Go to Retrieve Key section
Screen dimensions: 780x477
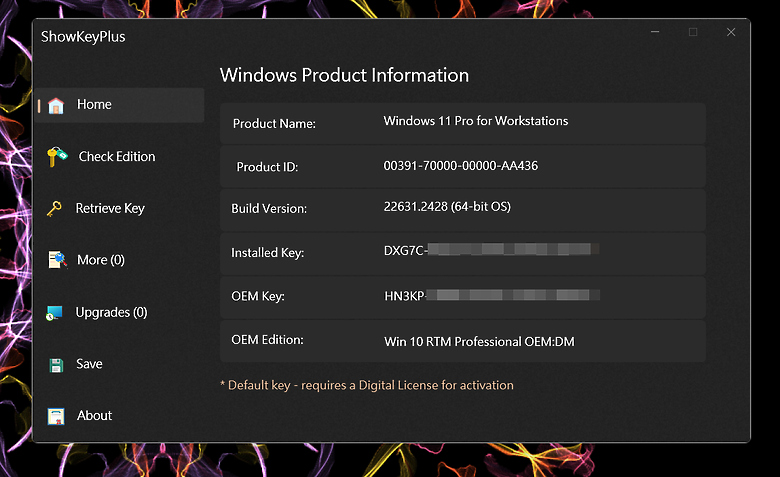pos(110,208)
